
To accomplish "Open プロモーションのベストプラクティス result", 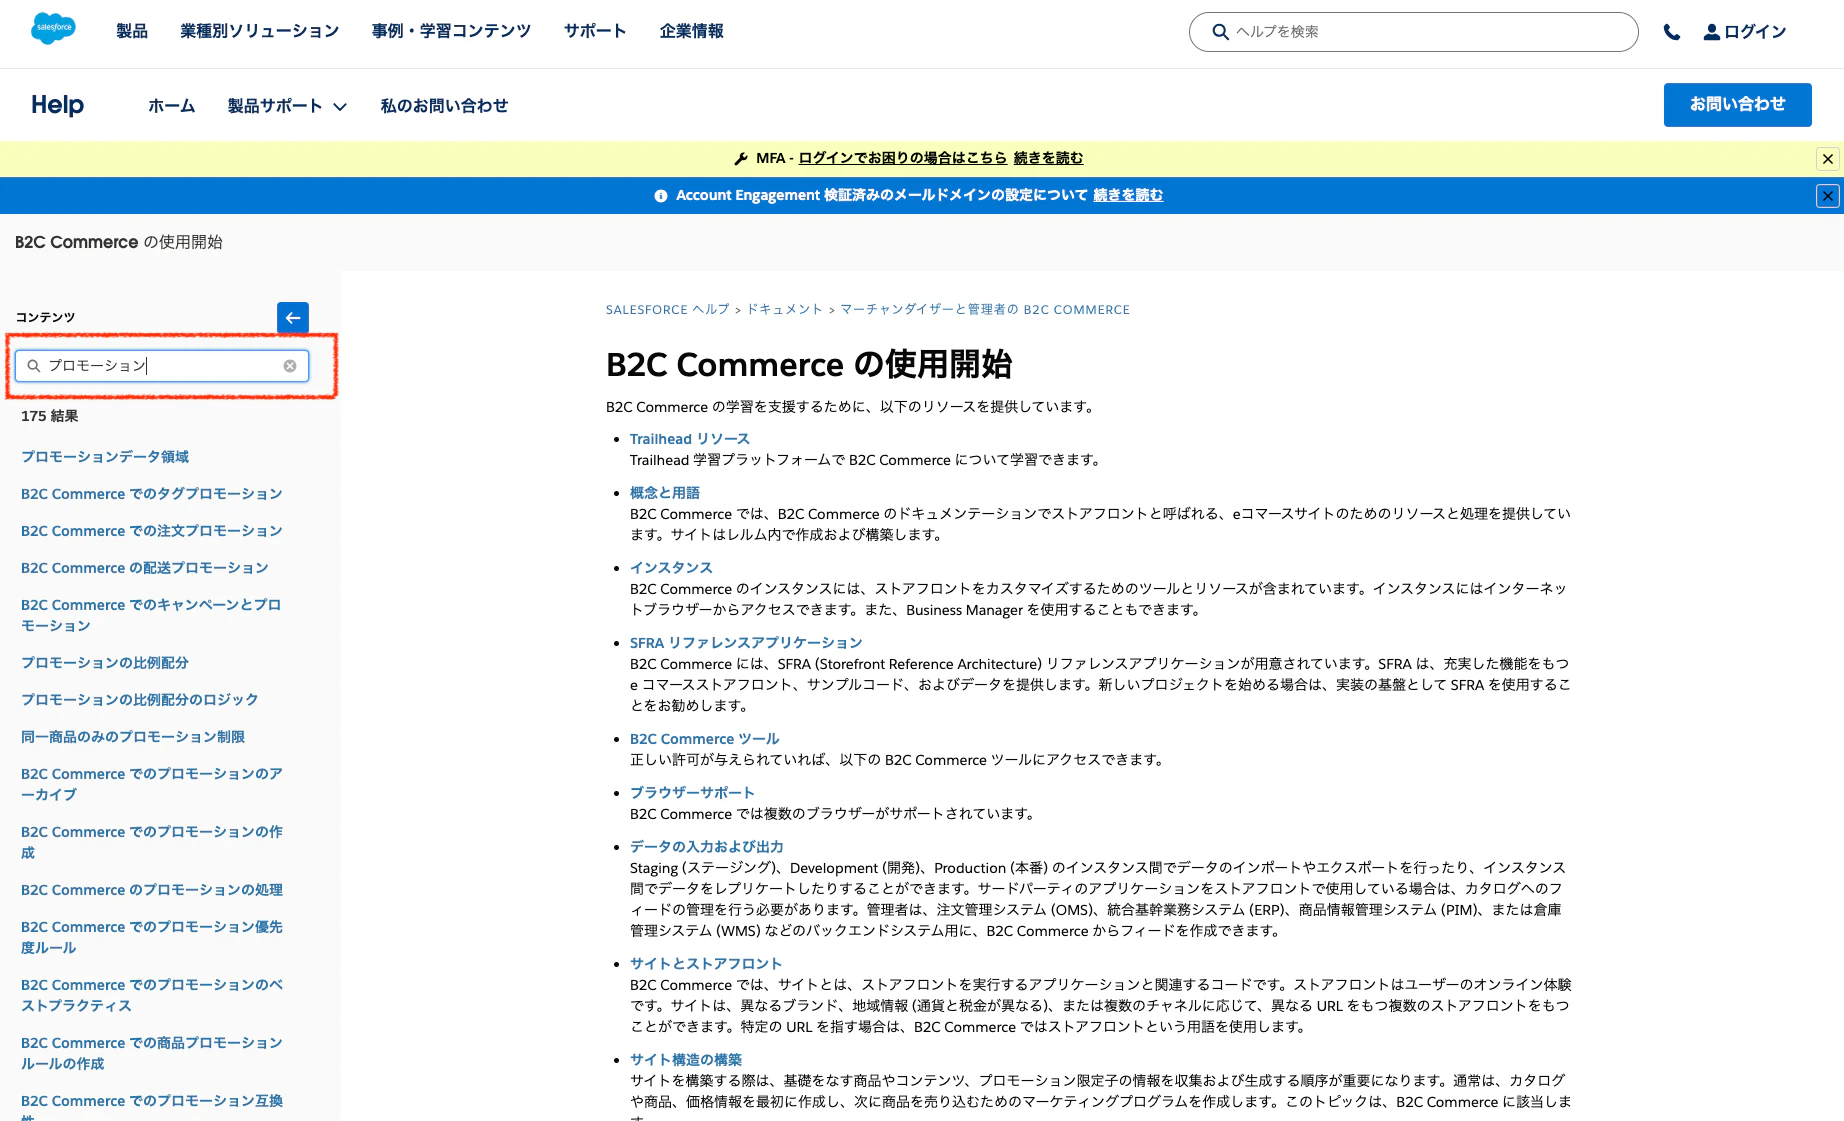I will pyautogui.click(x=152, y=995).
